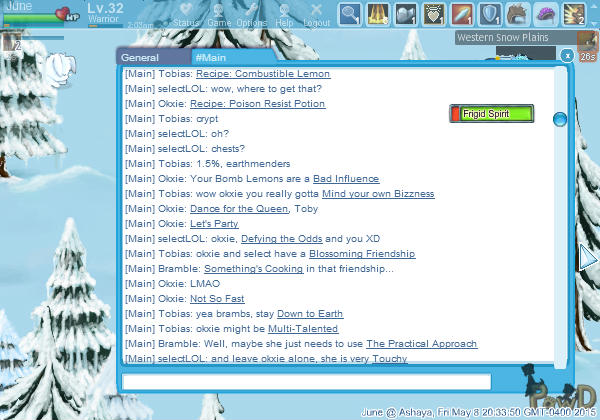600x420 pixels.
Task: Select the brown fur hat hotbar item
Action: point(518,14)
